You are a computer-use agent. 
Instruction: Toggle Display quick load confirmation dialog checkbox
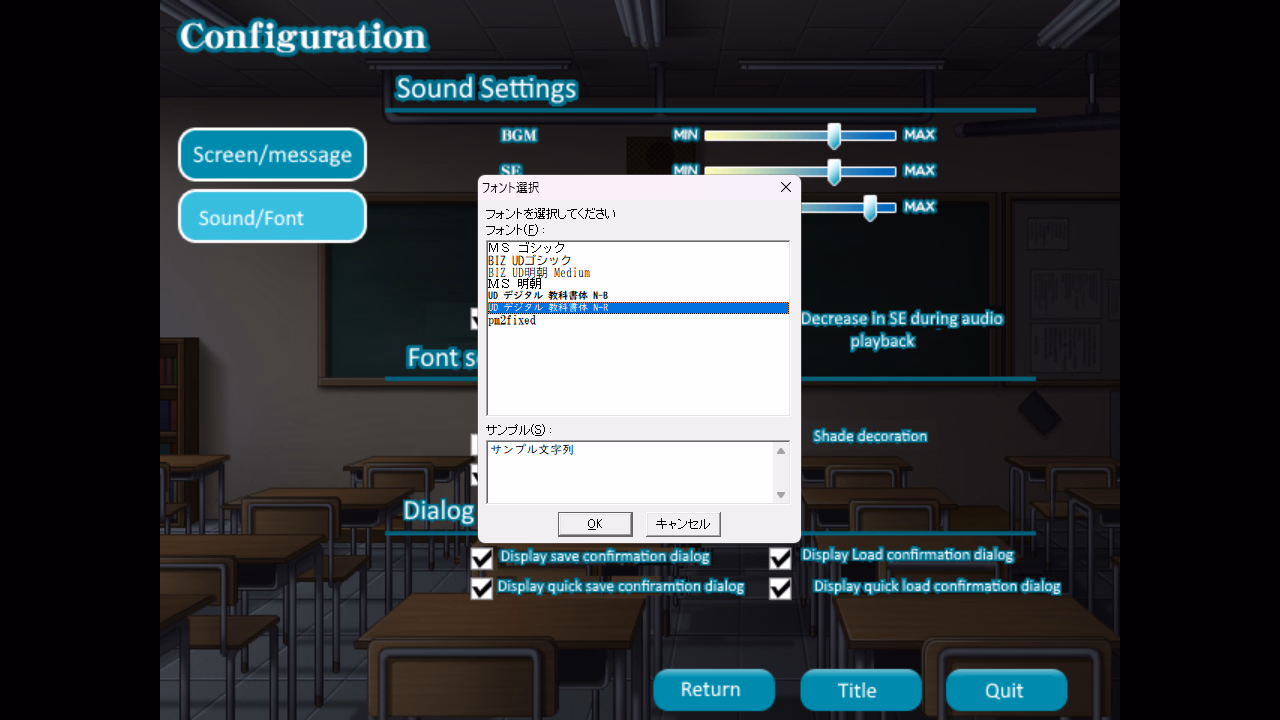tap(780, 588)
